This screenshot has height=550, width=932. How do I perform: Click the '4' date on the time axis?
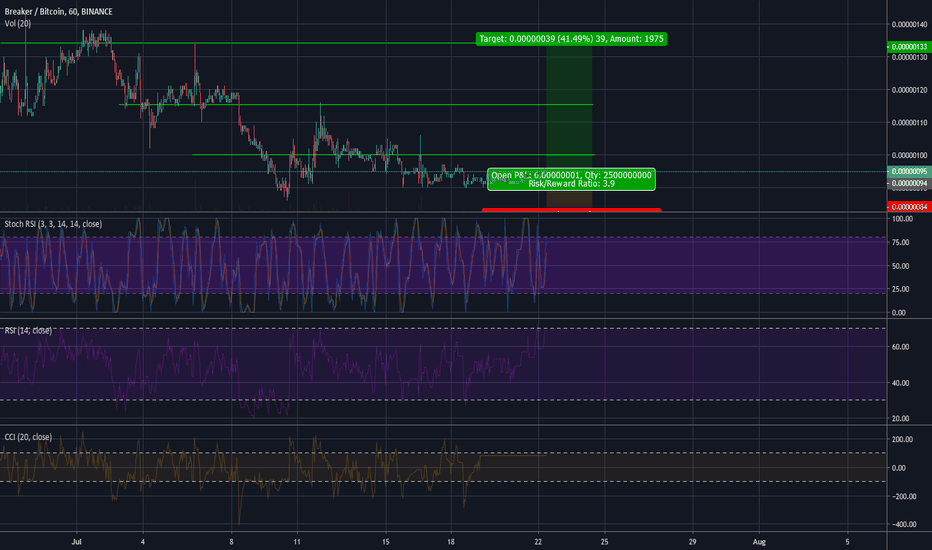pos(143,542)
